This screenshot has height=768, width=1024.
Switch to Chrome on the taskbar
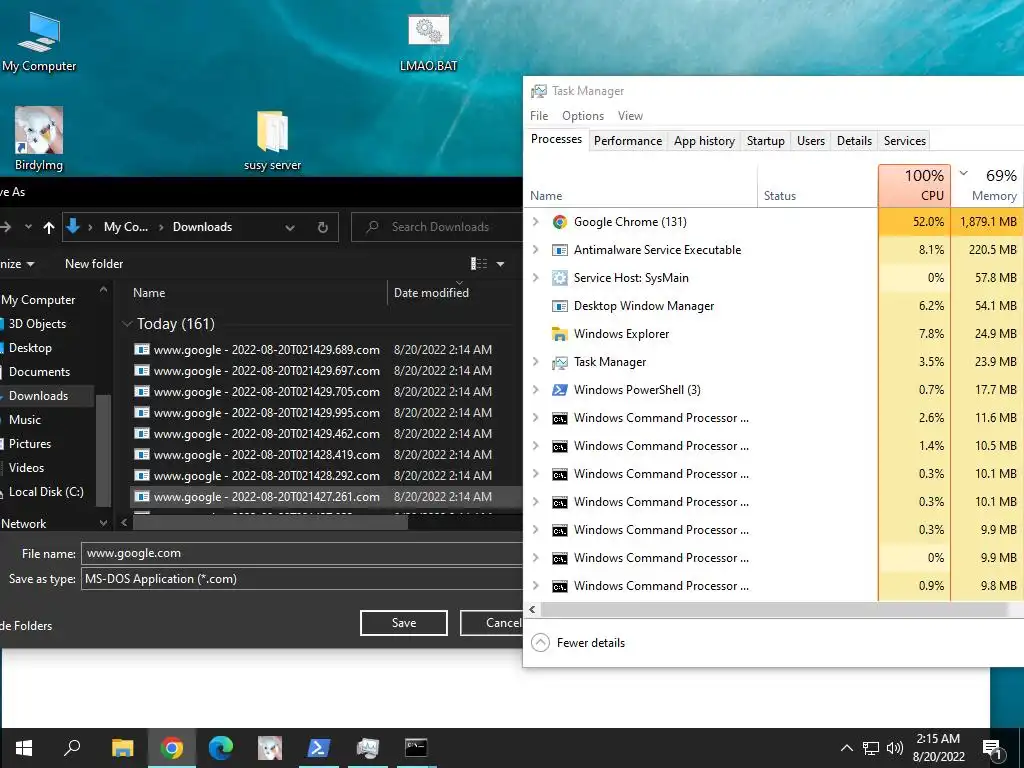point(172,748)
